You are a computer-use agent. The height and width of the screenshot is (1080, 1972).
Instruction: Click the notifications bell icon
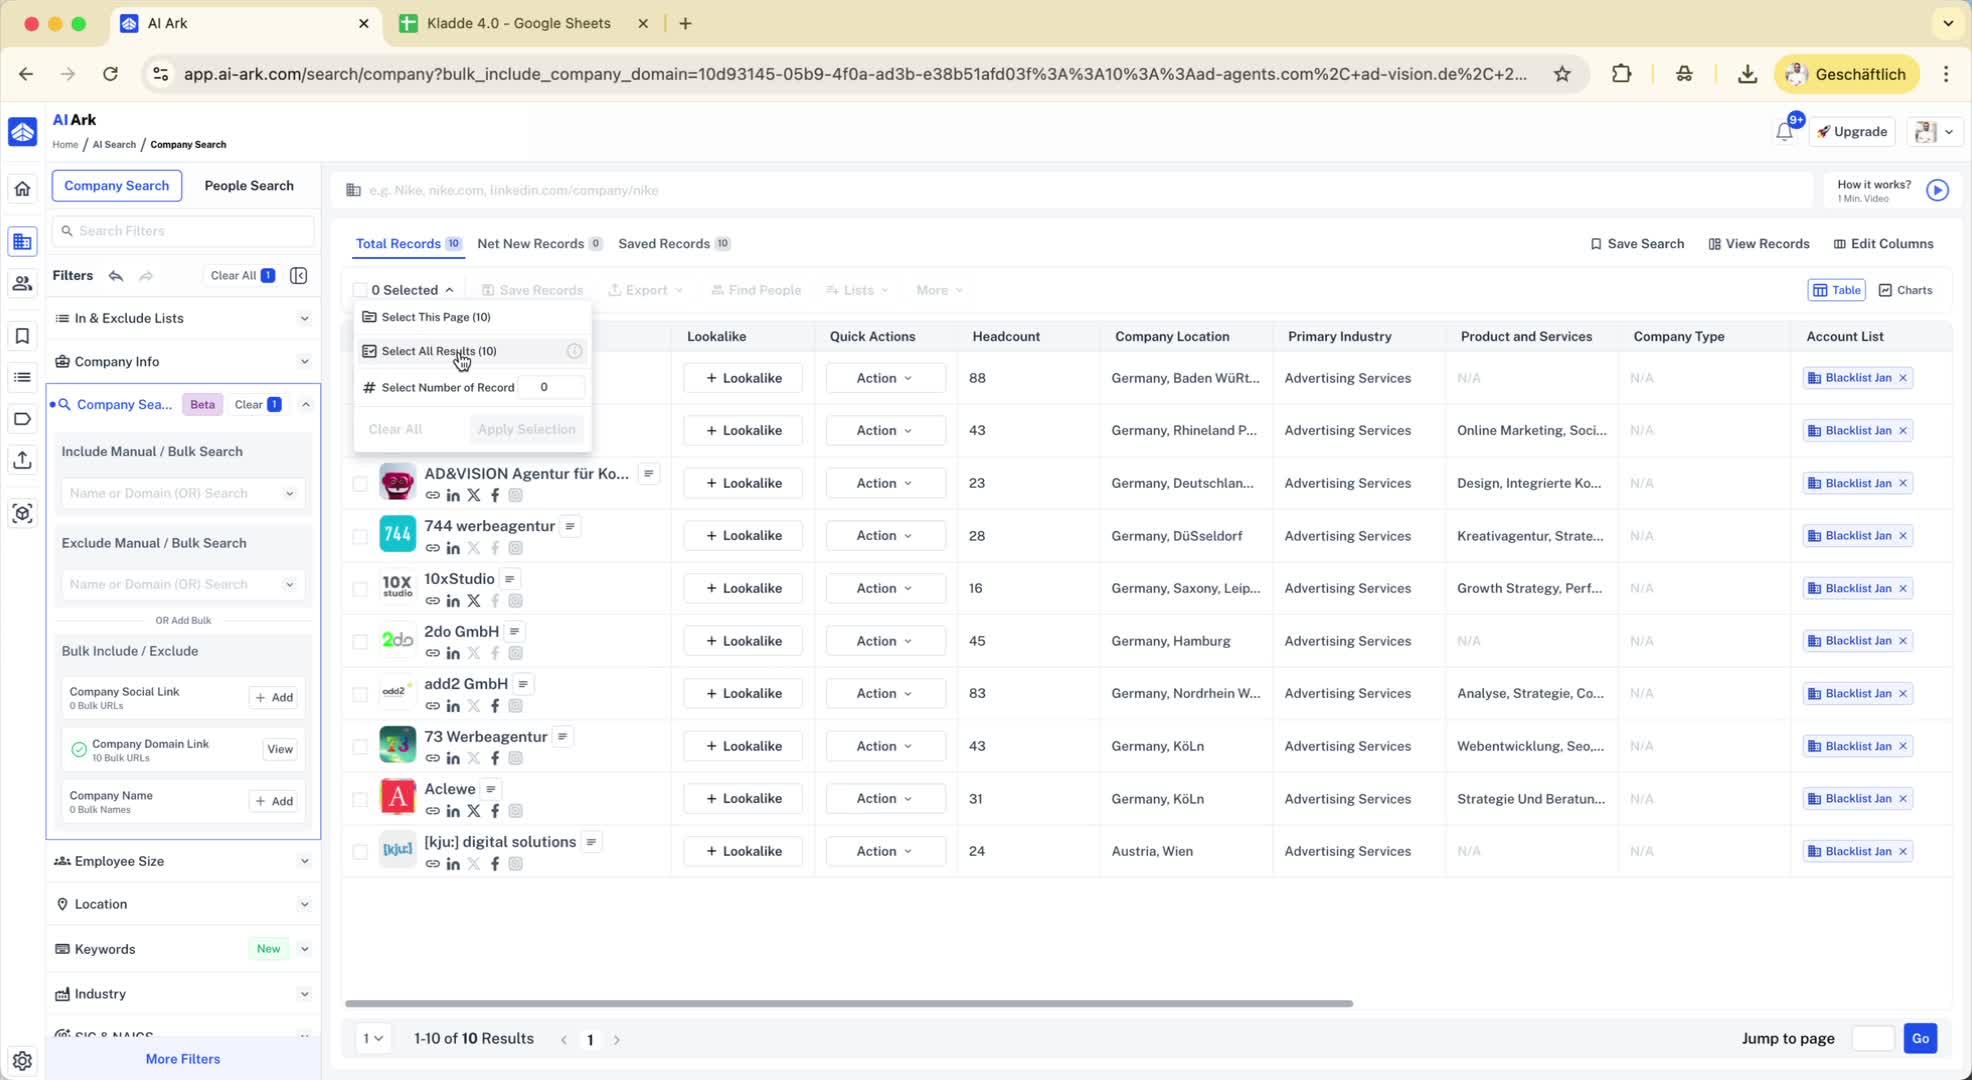(1784, 132)
